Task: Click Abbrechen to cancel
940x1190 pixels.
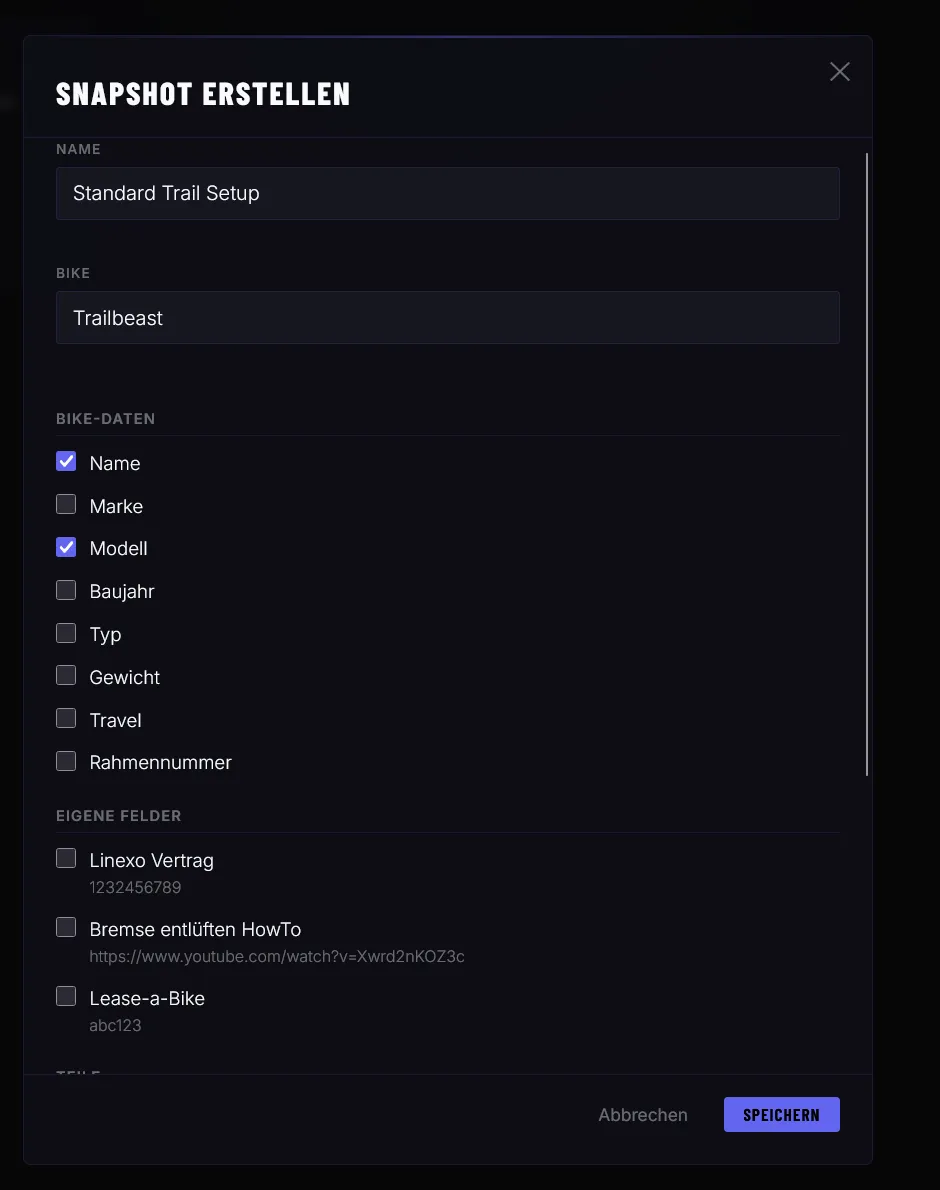Action: 643,1115
